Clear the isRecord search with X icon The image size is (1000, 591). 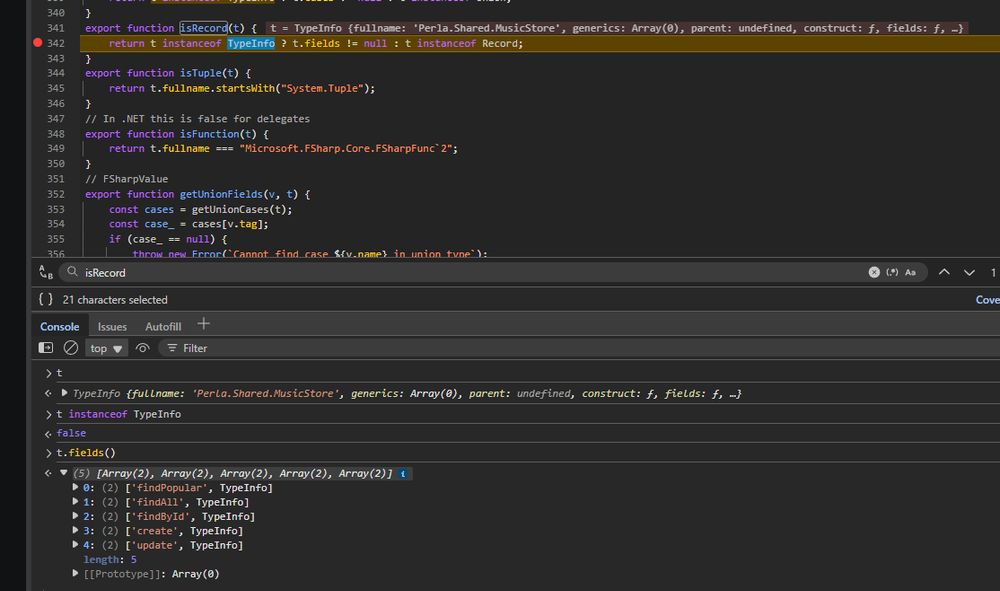tap(874, 272)
